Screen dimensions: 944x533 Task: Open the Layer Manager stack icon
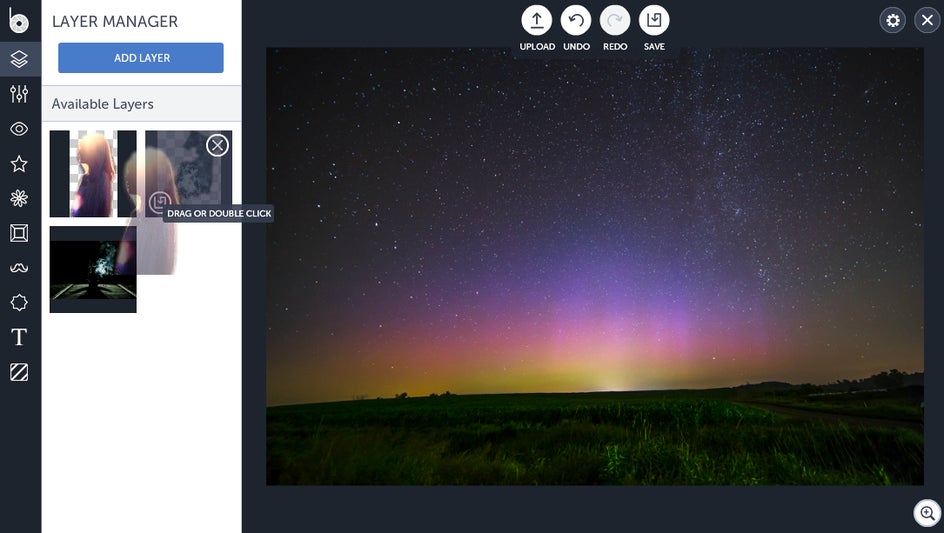point(19,59)
